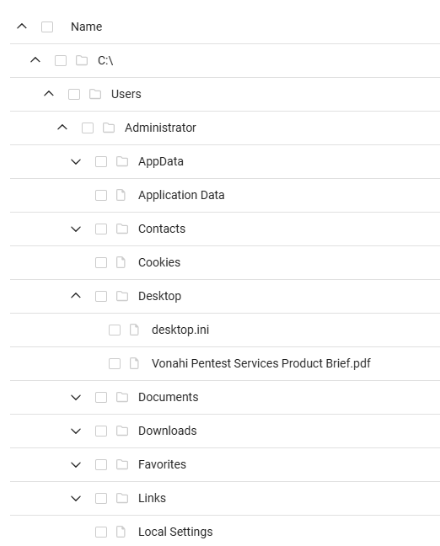Click the file icon beside desktop.ini
The height and width of the screenshot is (546, 440).
(134, 330)
